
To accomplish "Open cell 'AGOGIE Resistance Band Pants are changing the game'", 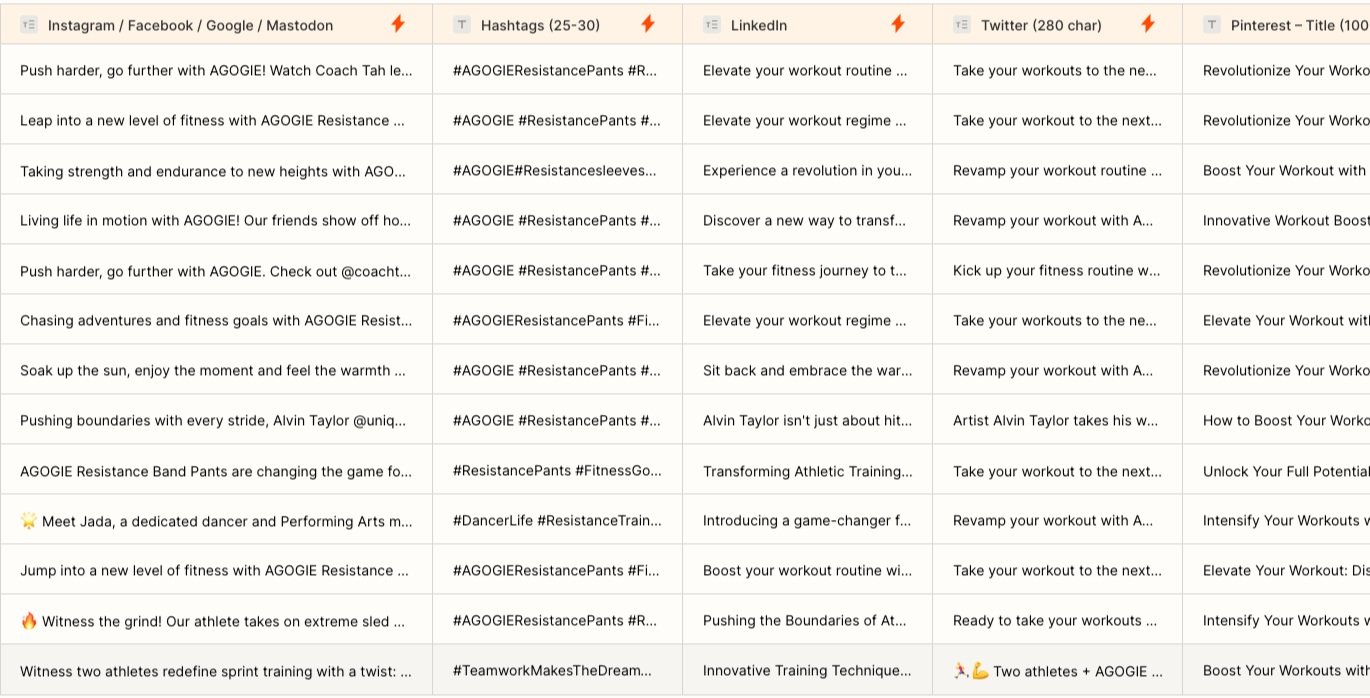I will tap(216, 470).
